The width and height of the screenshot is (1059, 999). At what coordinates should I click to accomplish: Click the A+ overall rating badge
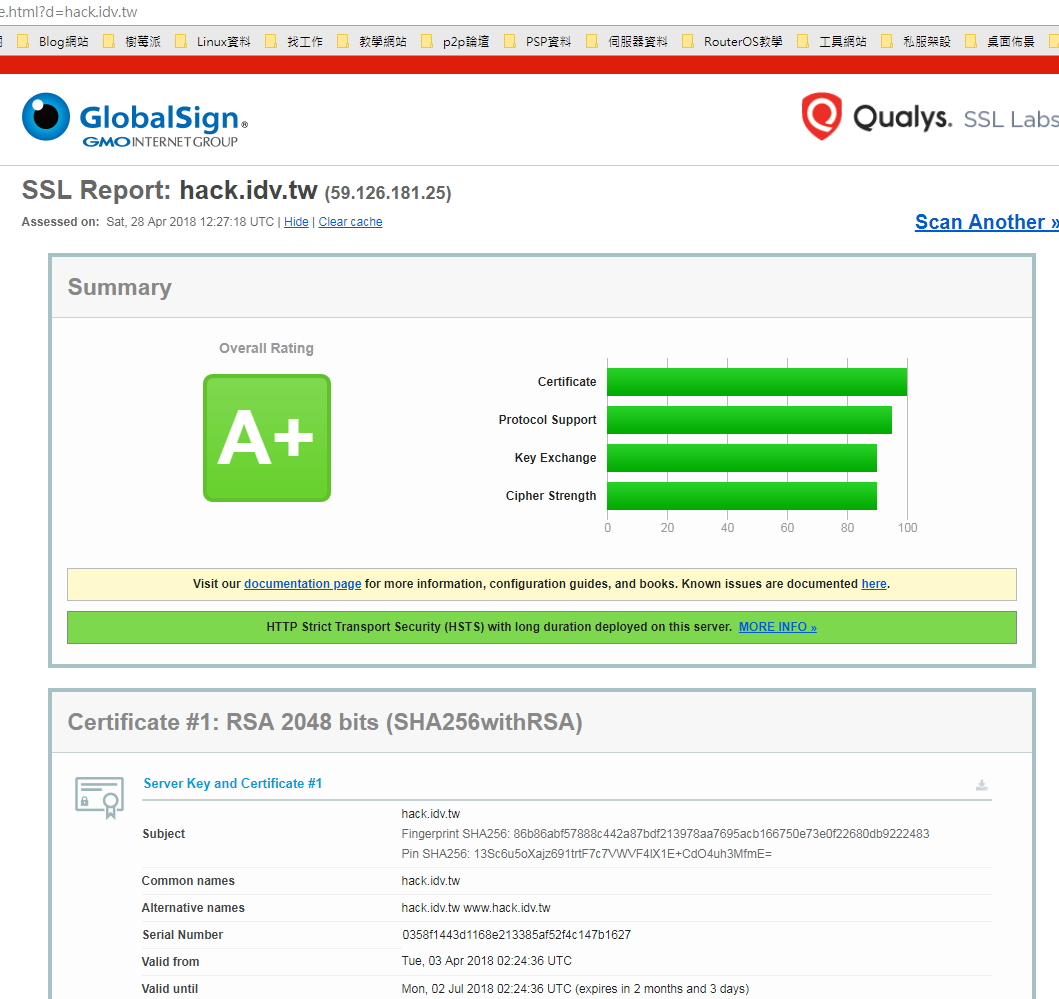click(267, 438)
